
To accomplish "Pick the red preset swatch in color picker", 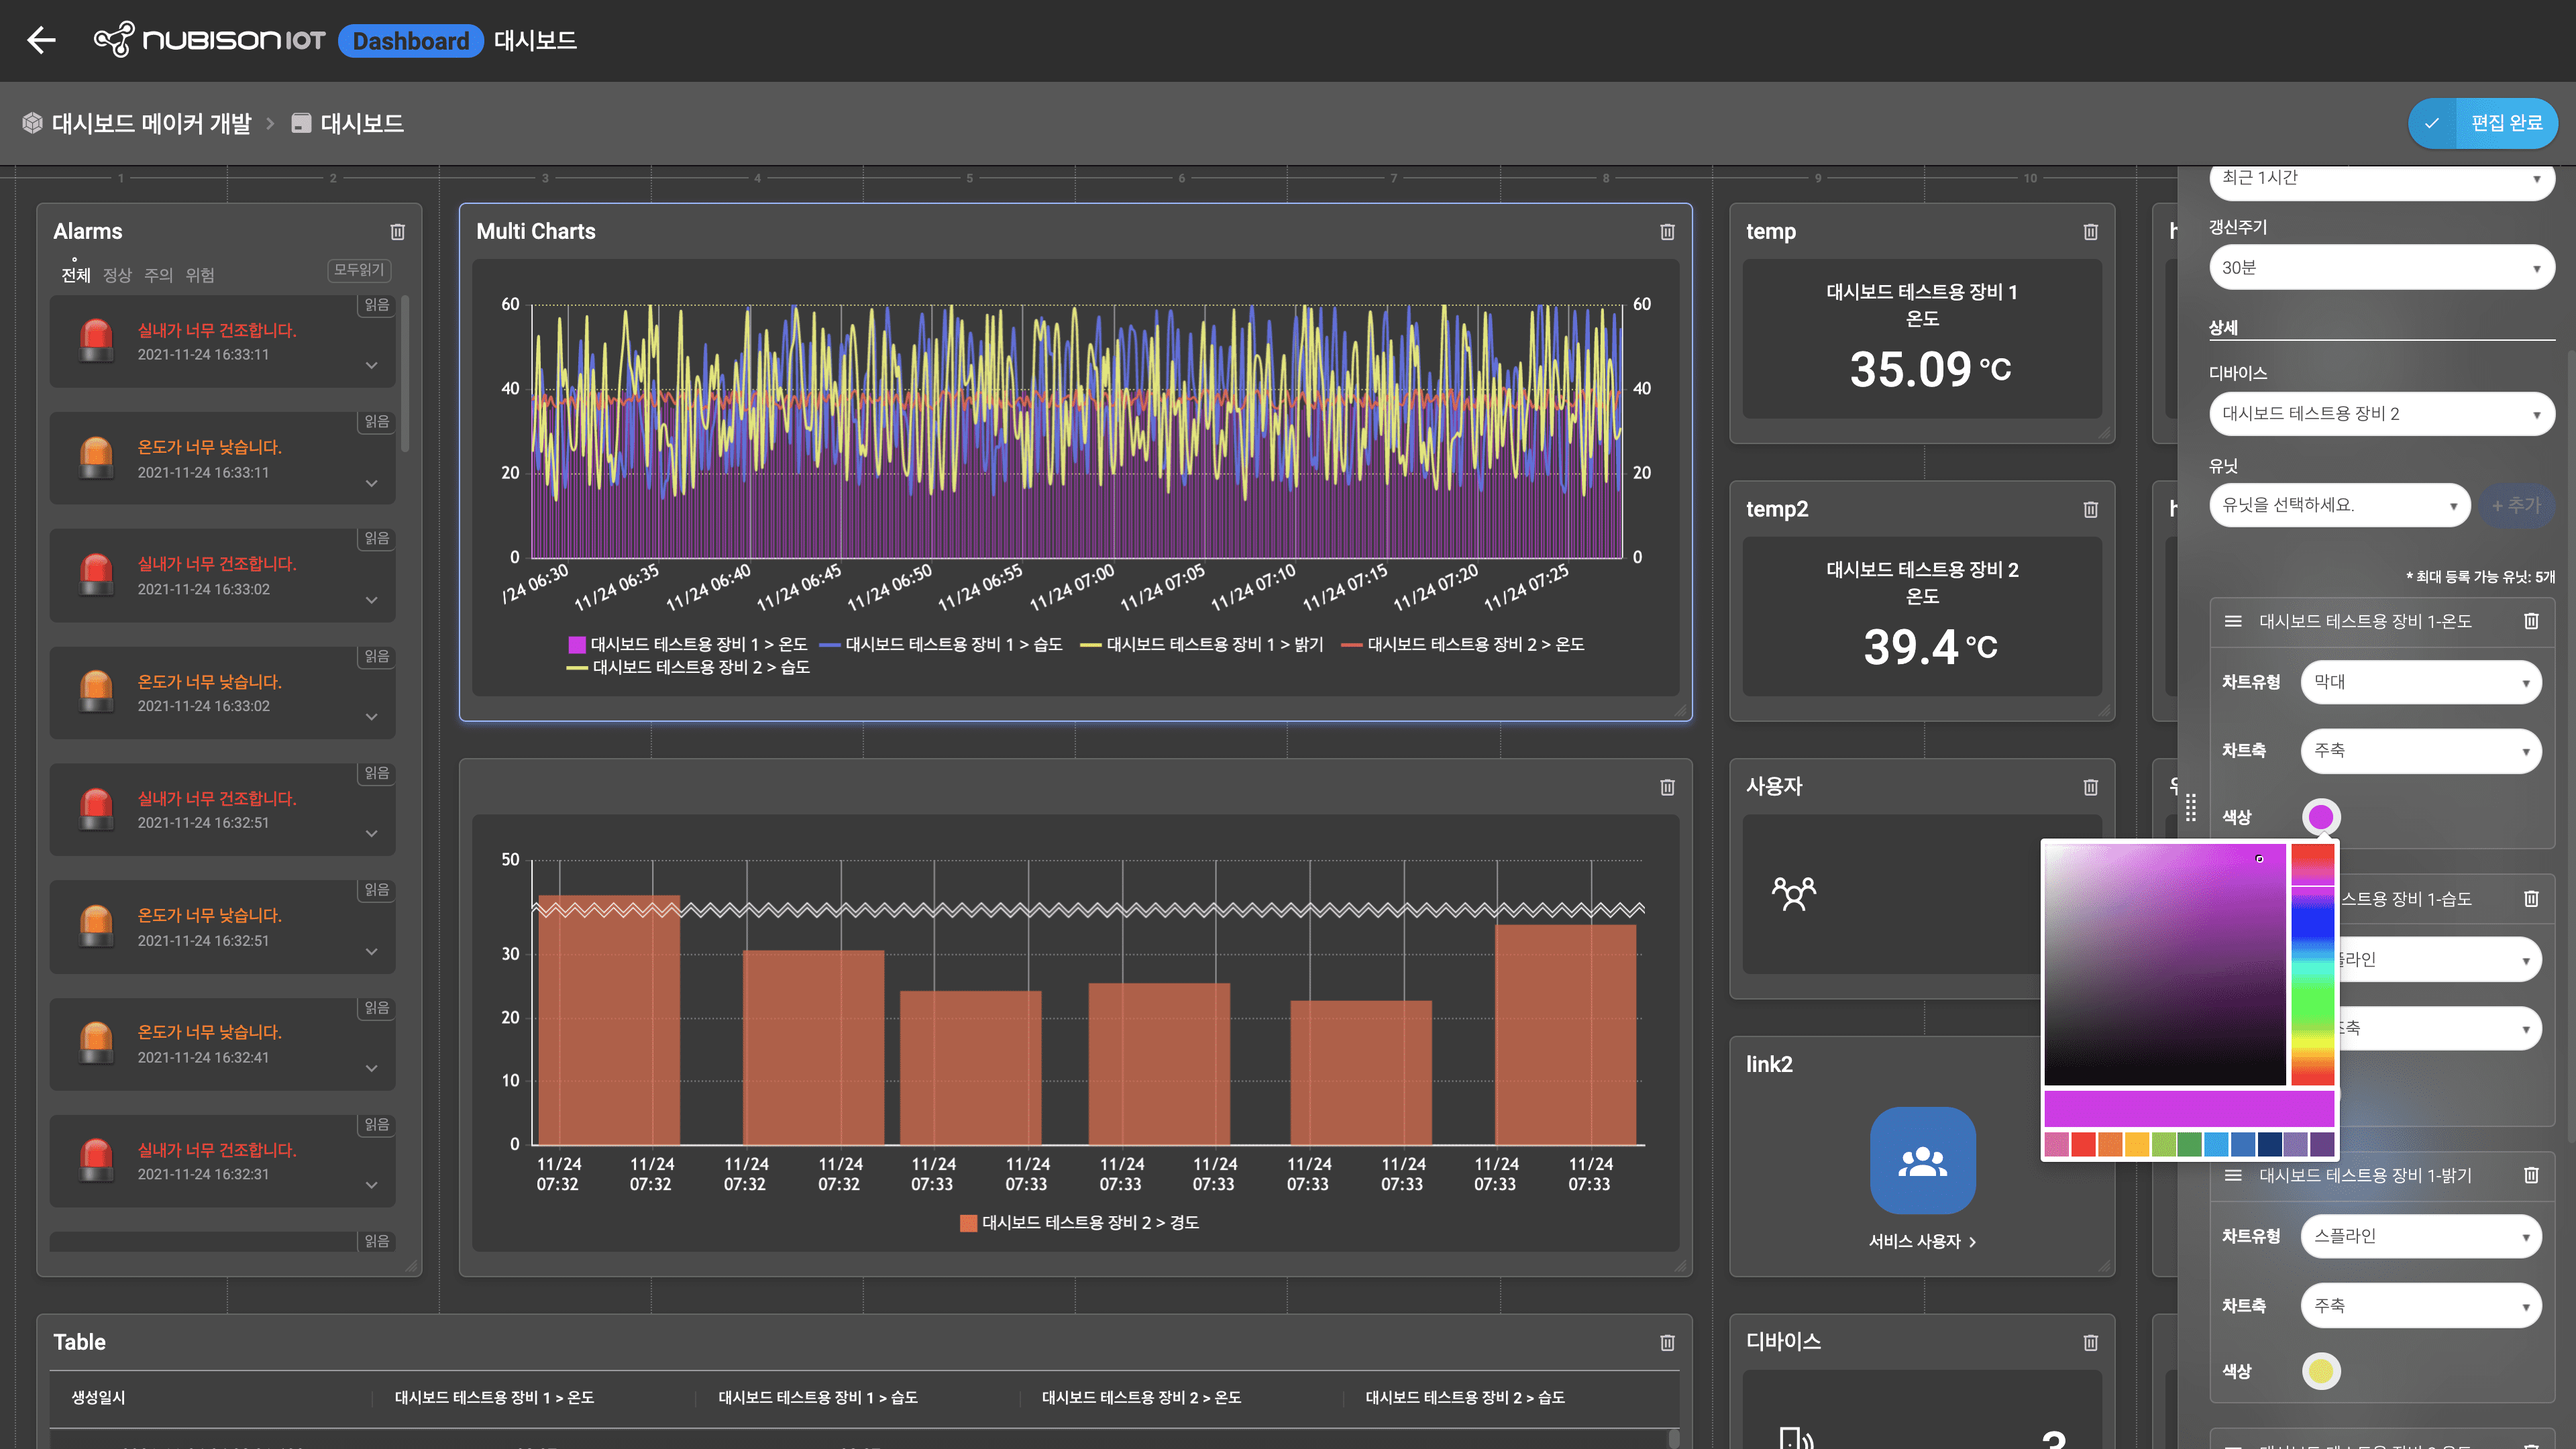I will 2083,1145.
